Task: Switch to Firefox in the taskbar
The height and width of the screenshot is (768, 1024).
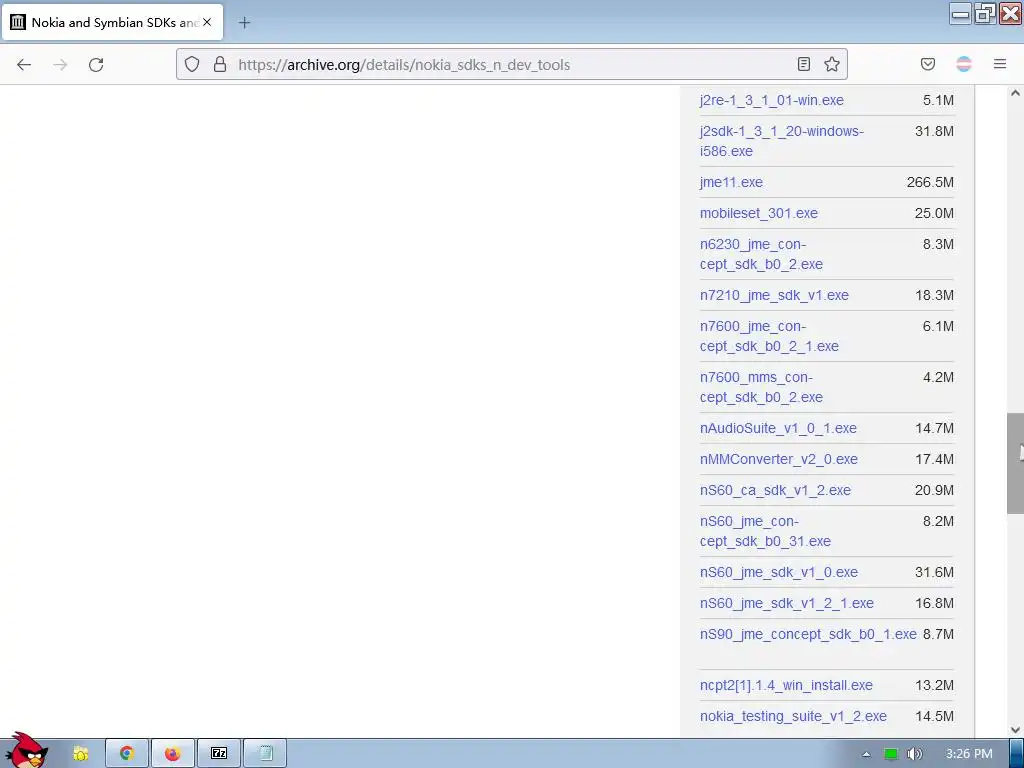Action: coord(172,754)
